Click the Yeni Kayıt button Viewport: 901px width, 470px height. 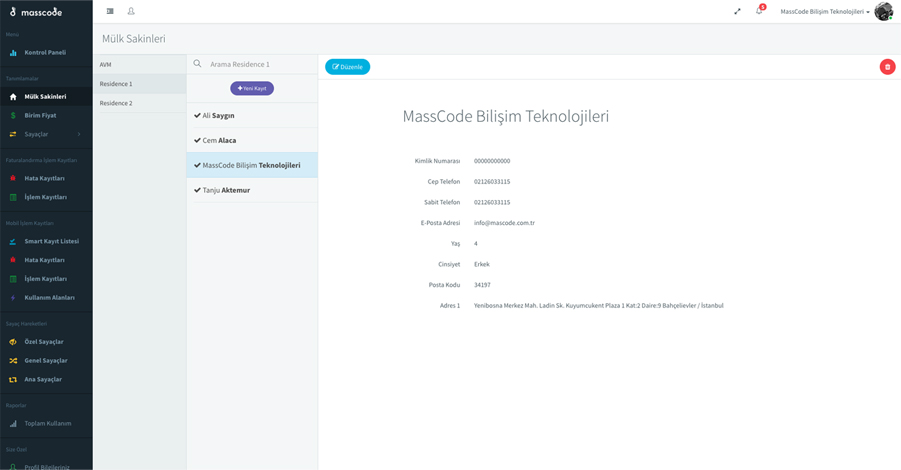click(252, 88)
